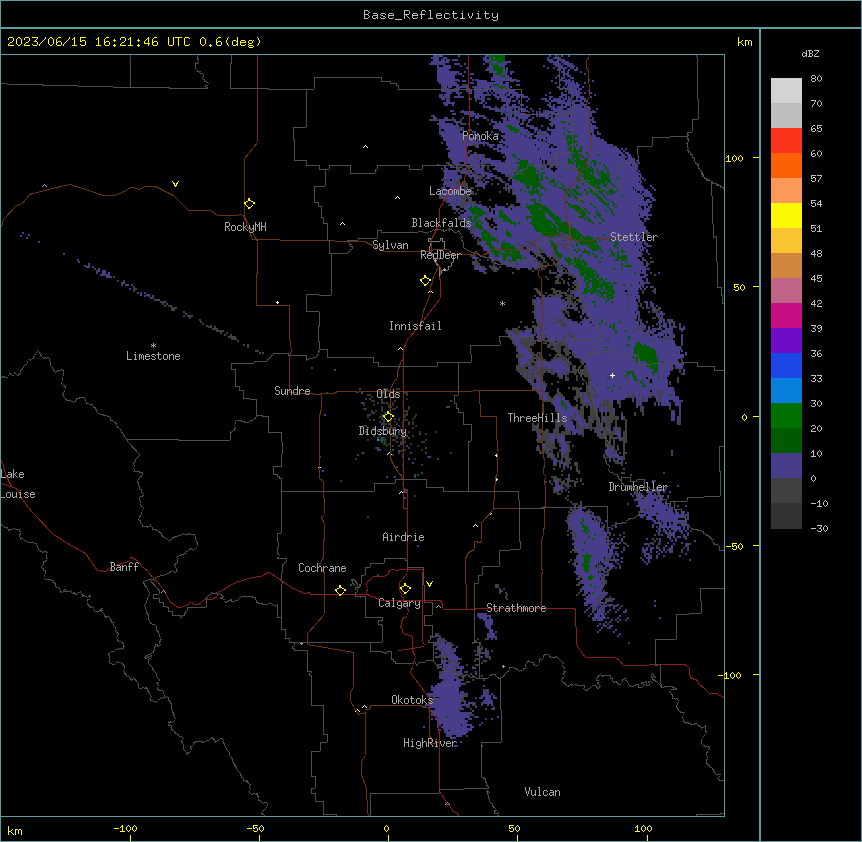The image size is (862, 842).
Task: Click the 0 km mark on bottom axis
Action: click(x=386, y=828)
